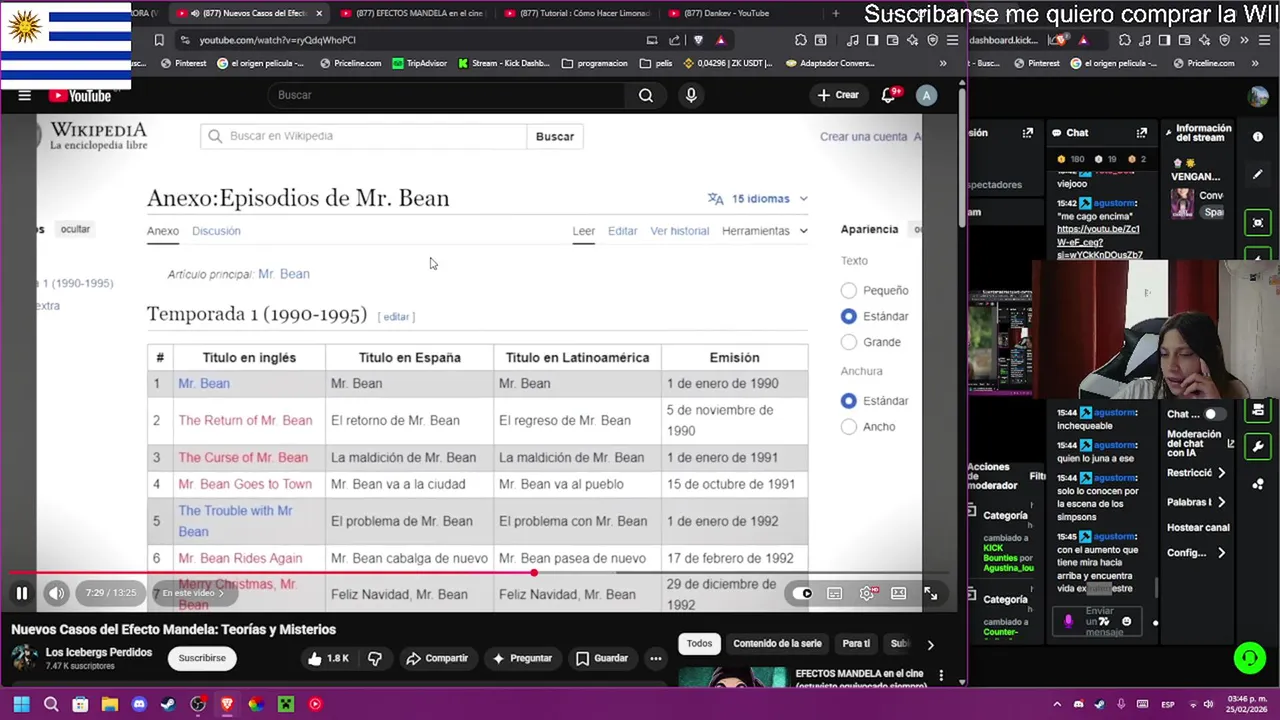Click the red progress bar scrubber dot

(534, 573)
